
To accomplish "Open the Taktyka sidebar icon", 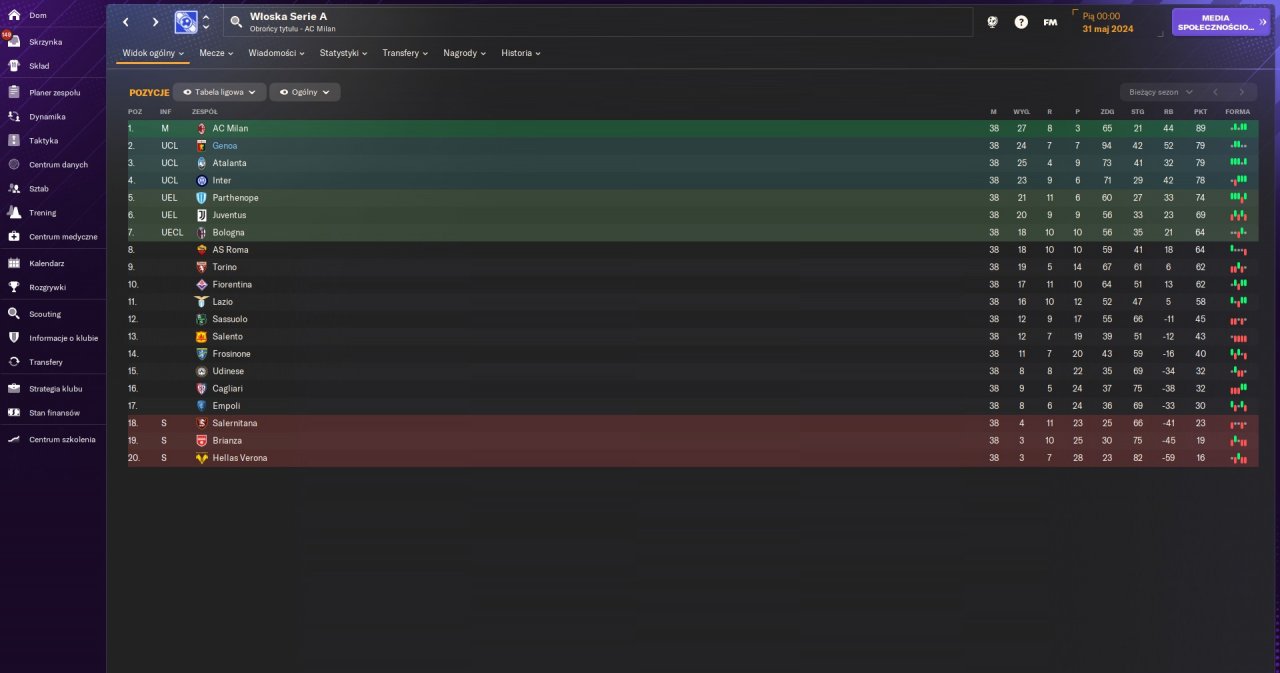I will (x=14, y=141).
